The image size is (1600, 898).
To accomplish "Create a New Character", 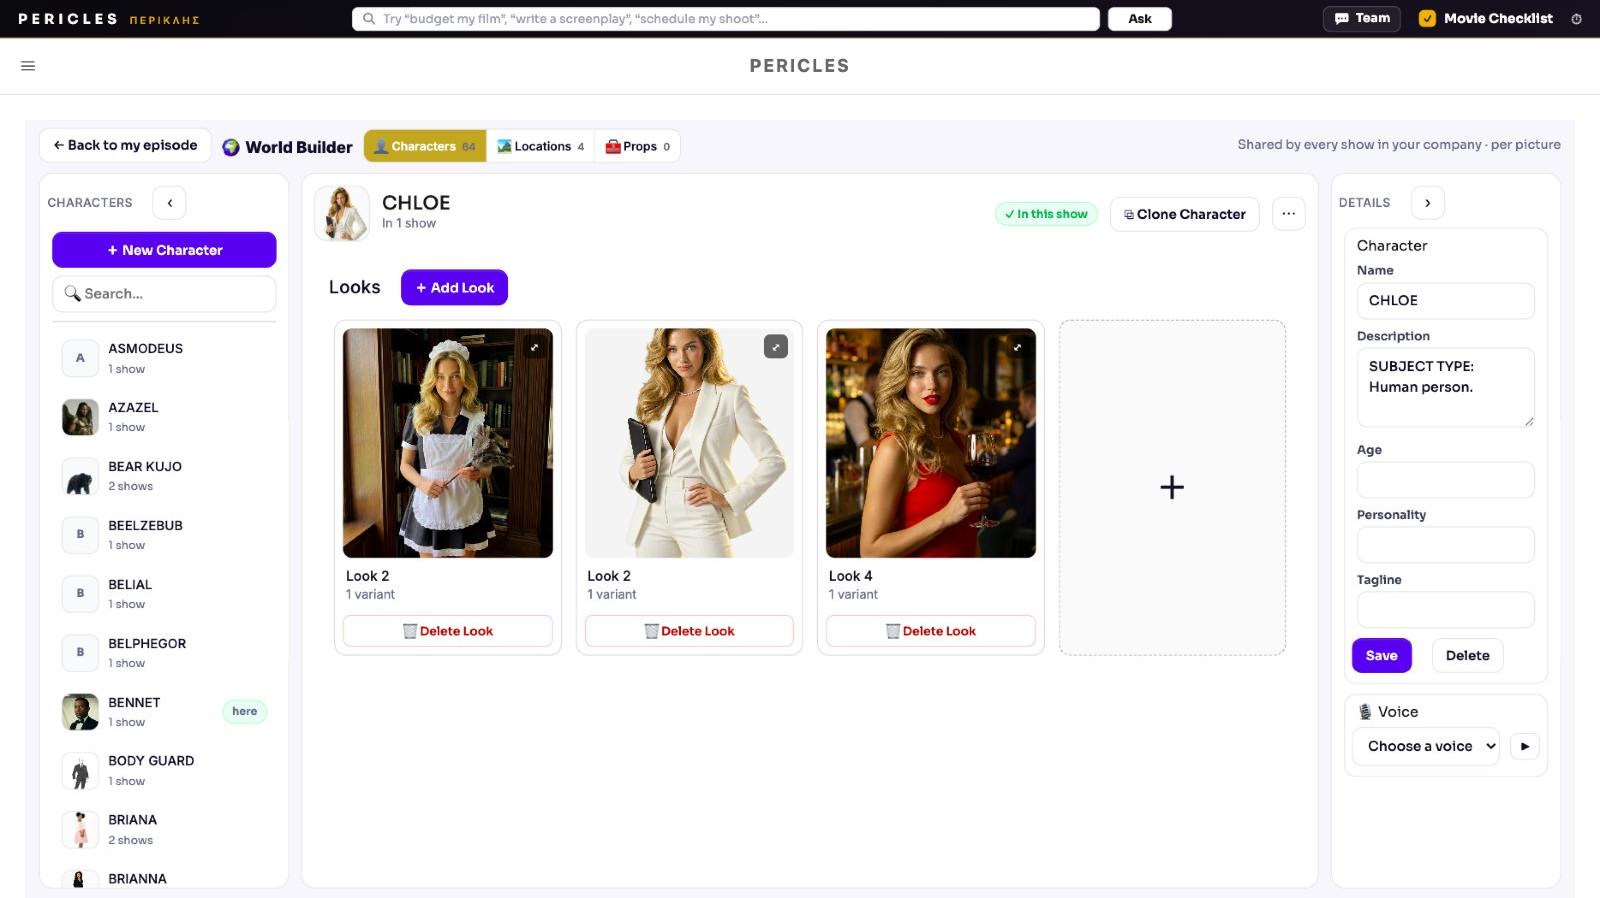I will pyautogui.click(x=164, y=250).
